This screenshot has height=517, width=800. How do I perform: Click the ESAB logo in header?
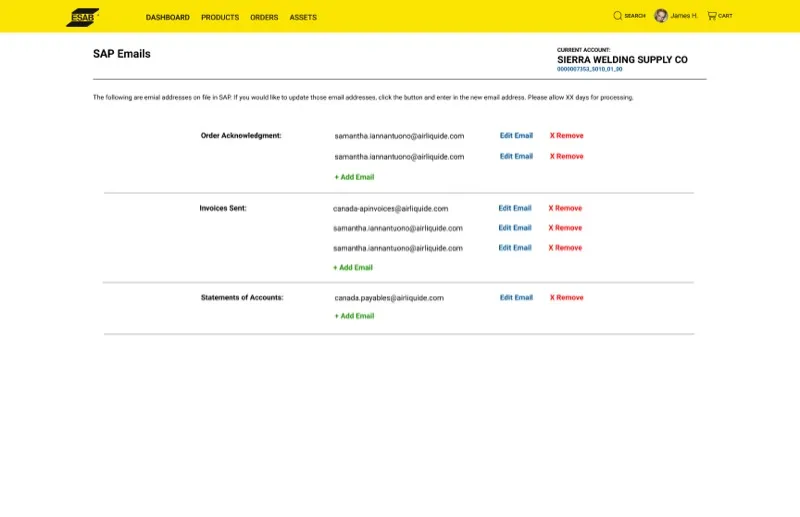82,17
